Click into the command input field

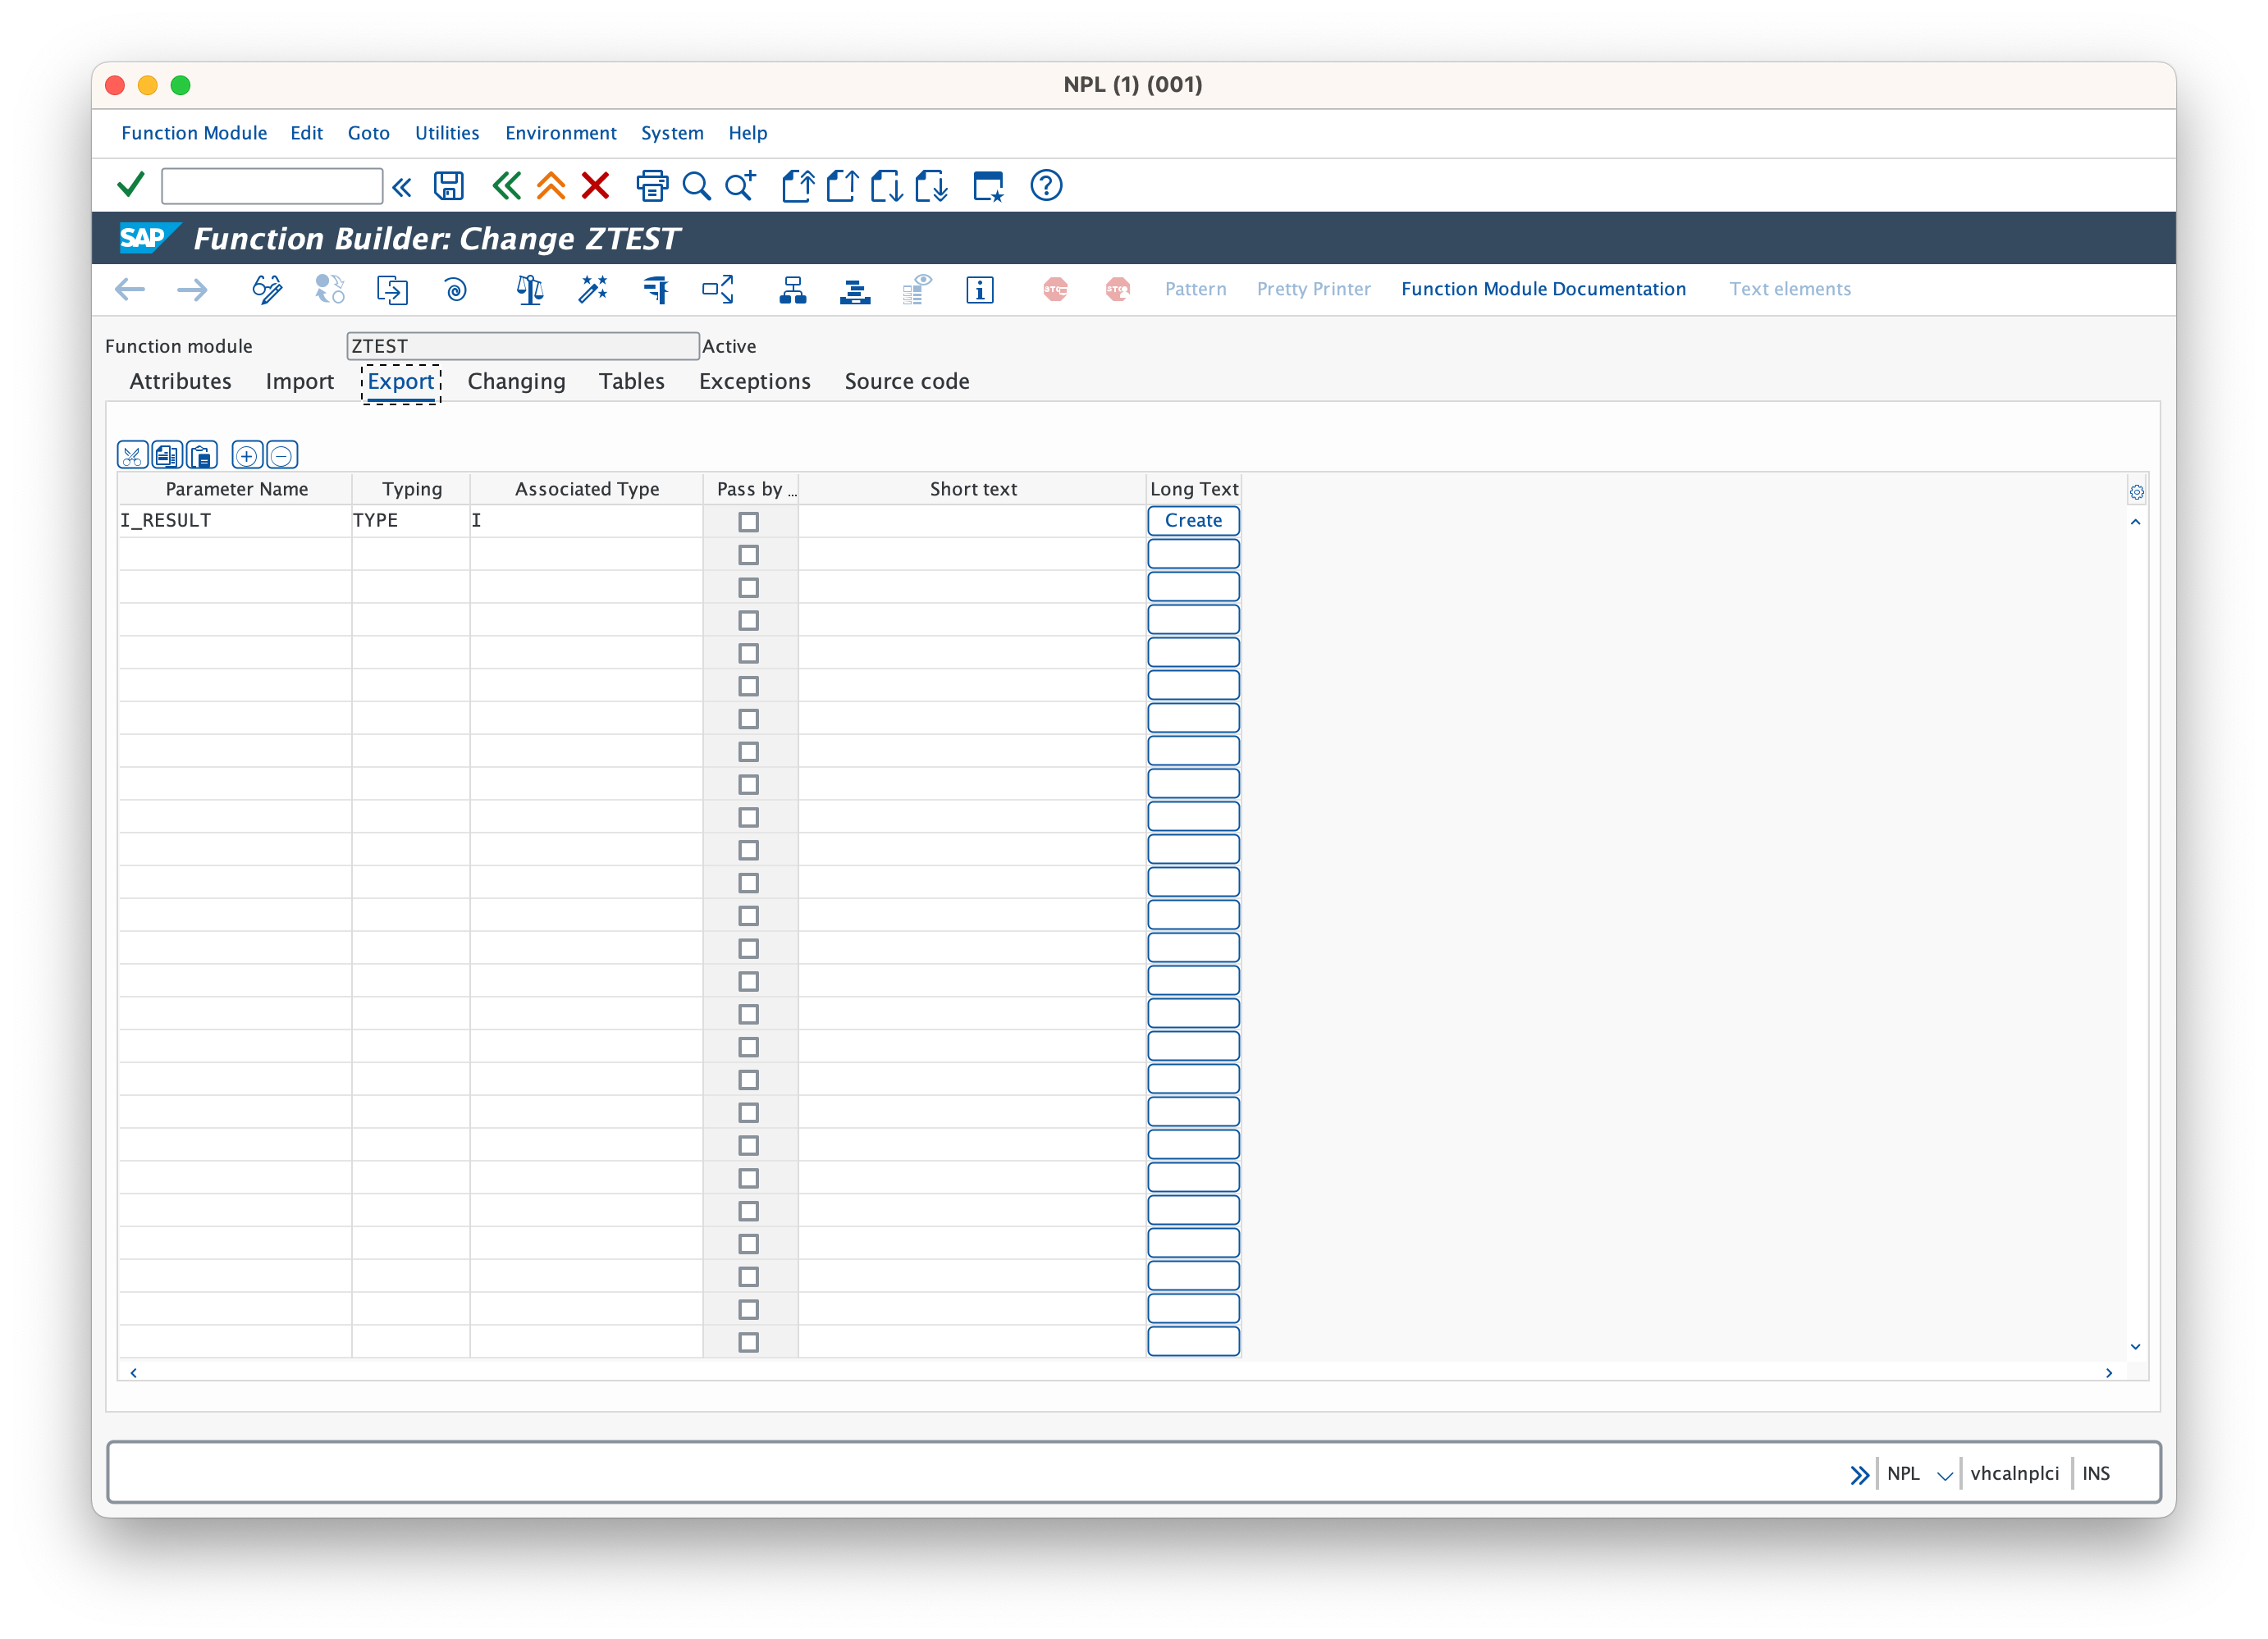point(271,186)
